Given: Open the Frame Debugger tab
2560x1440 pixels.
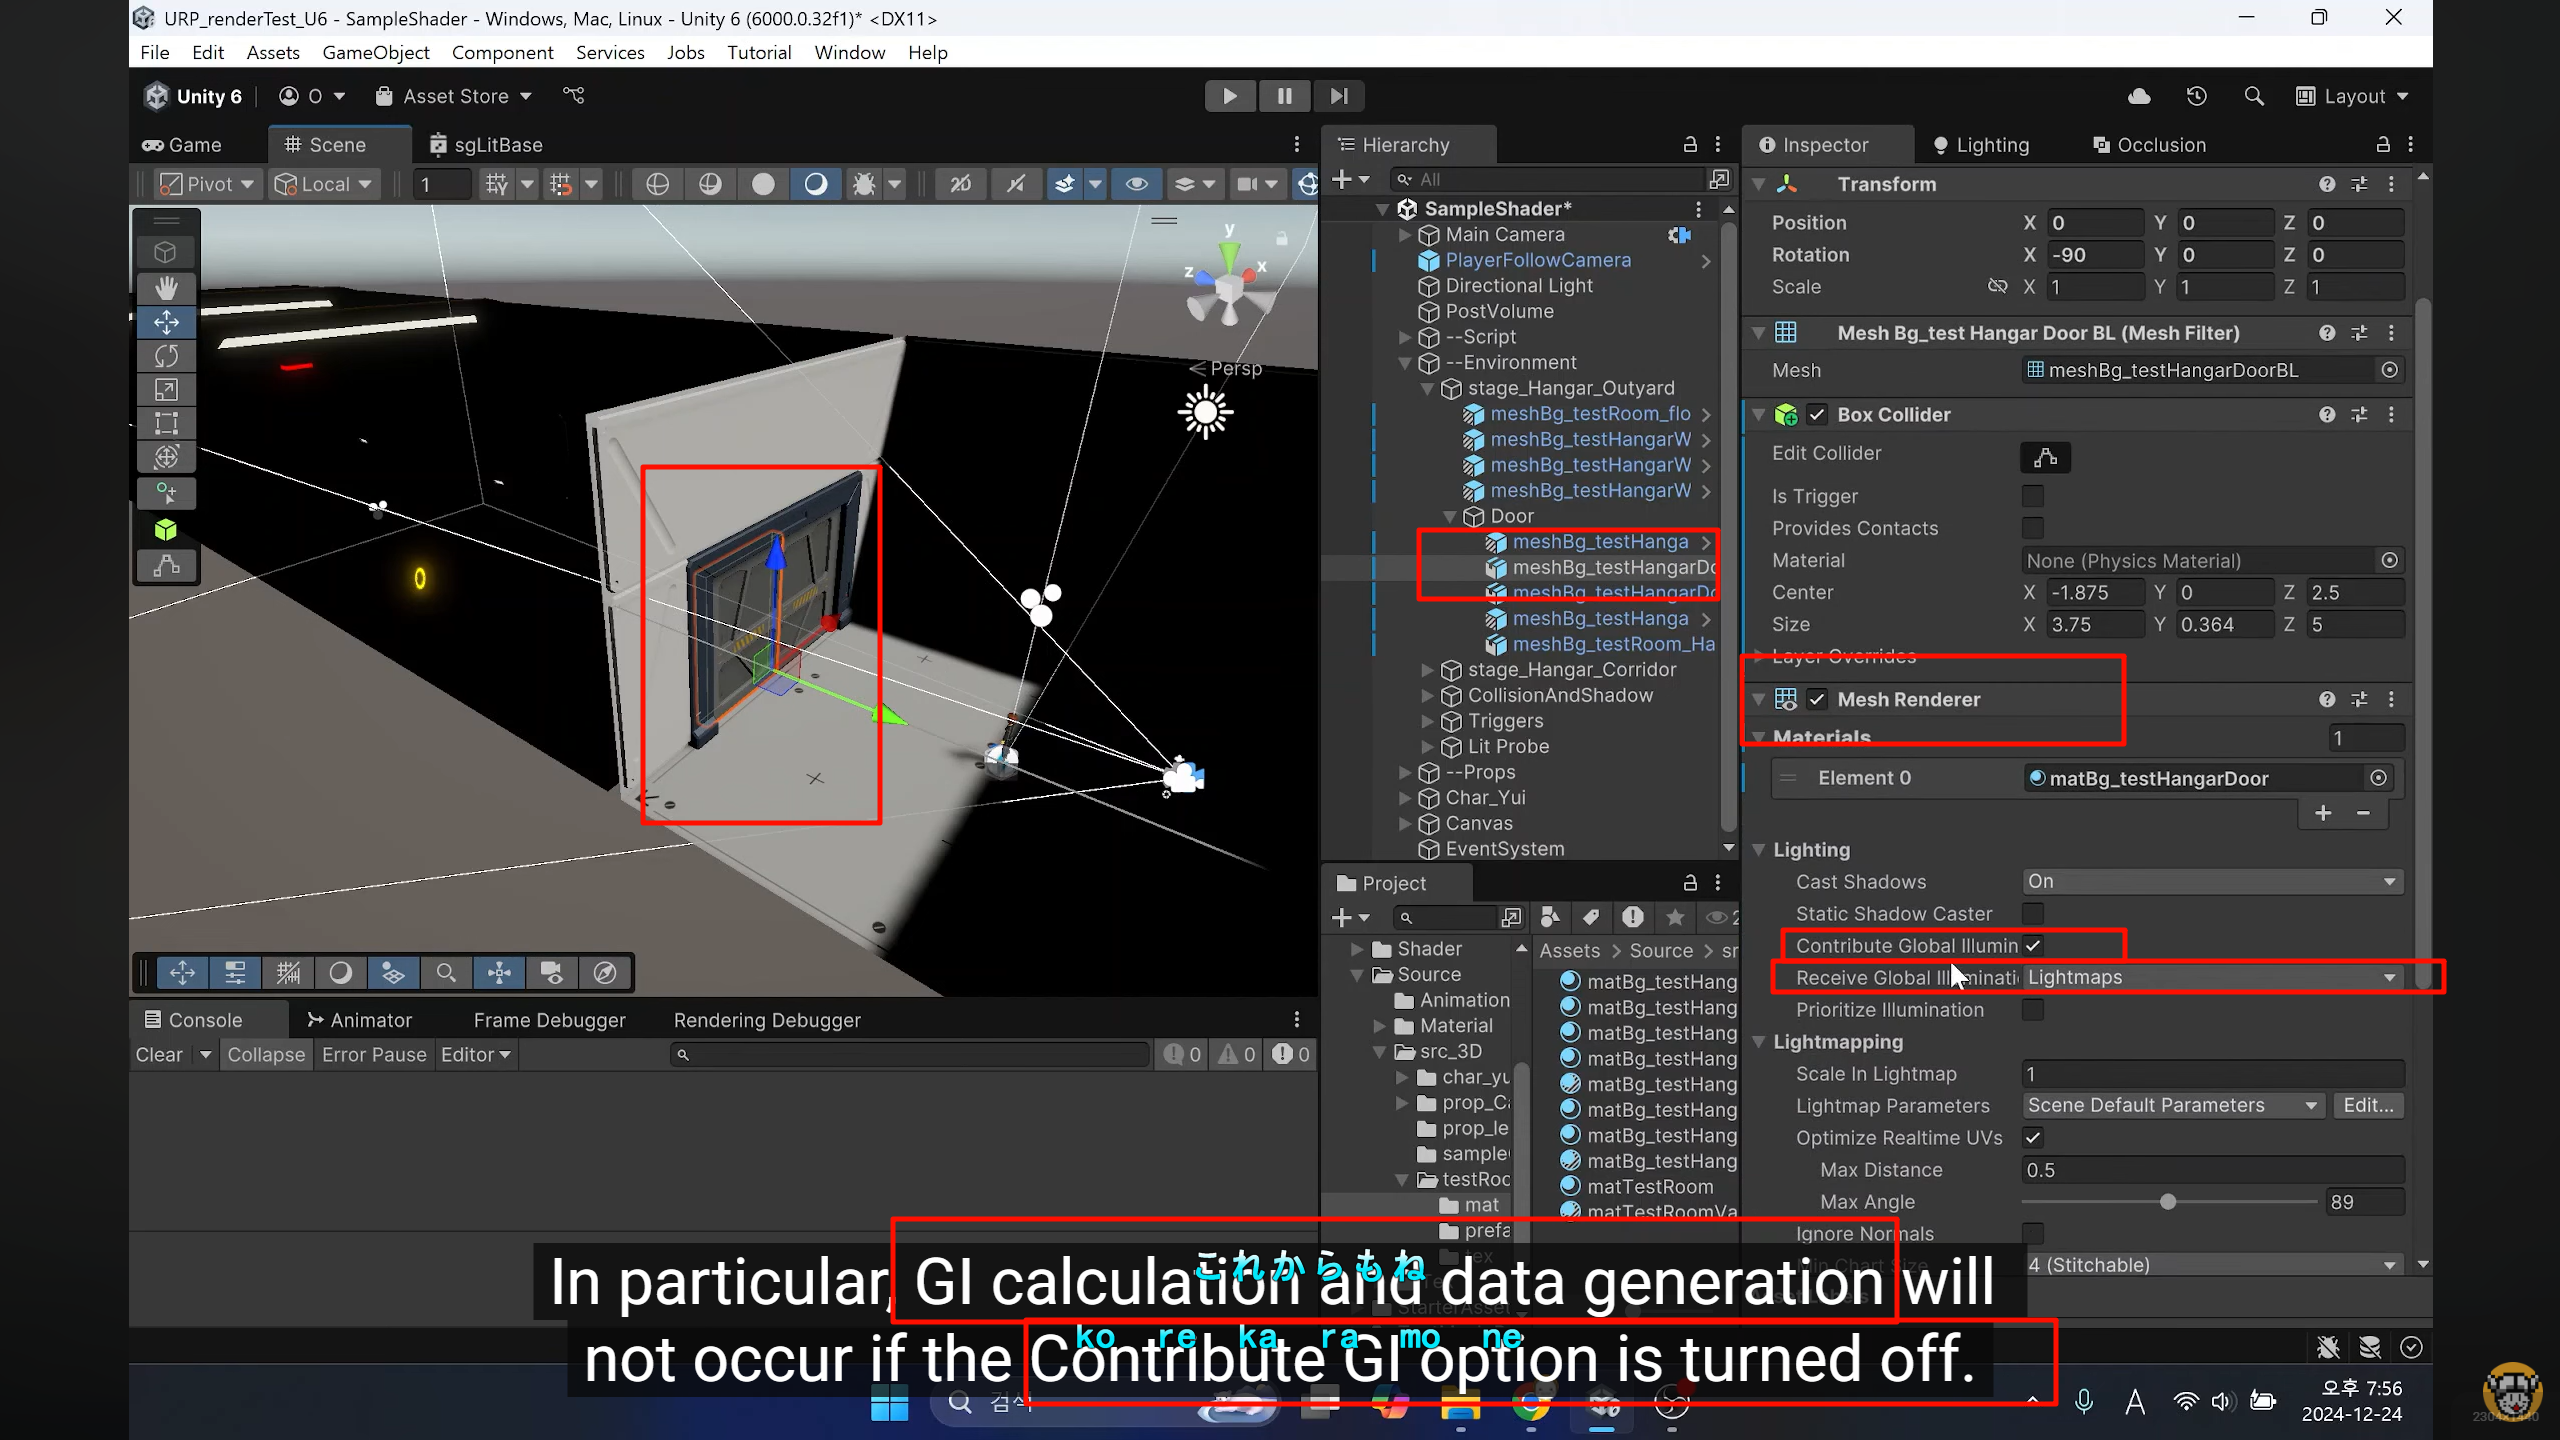Looking at the screenshot, I should click(549, 1020).
